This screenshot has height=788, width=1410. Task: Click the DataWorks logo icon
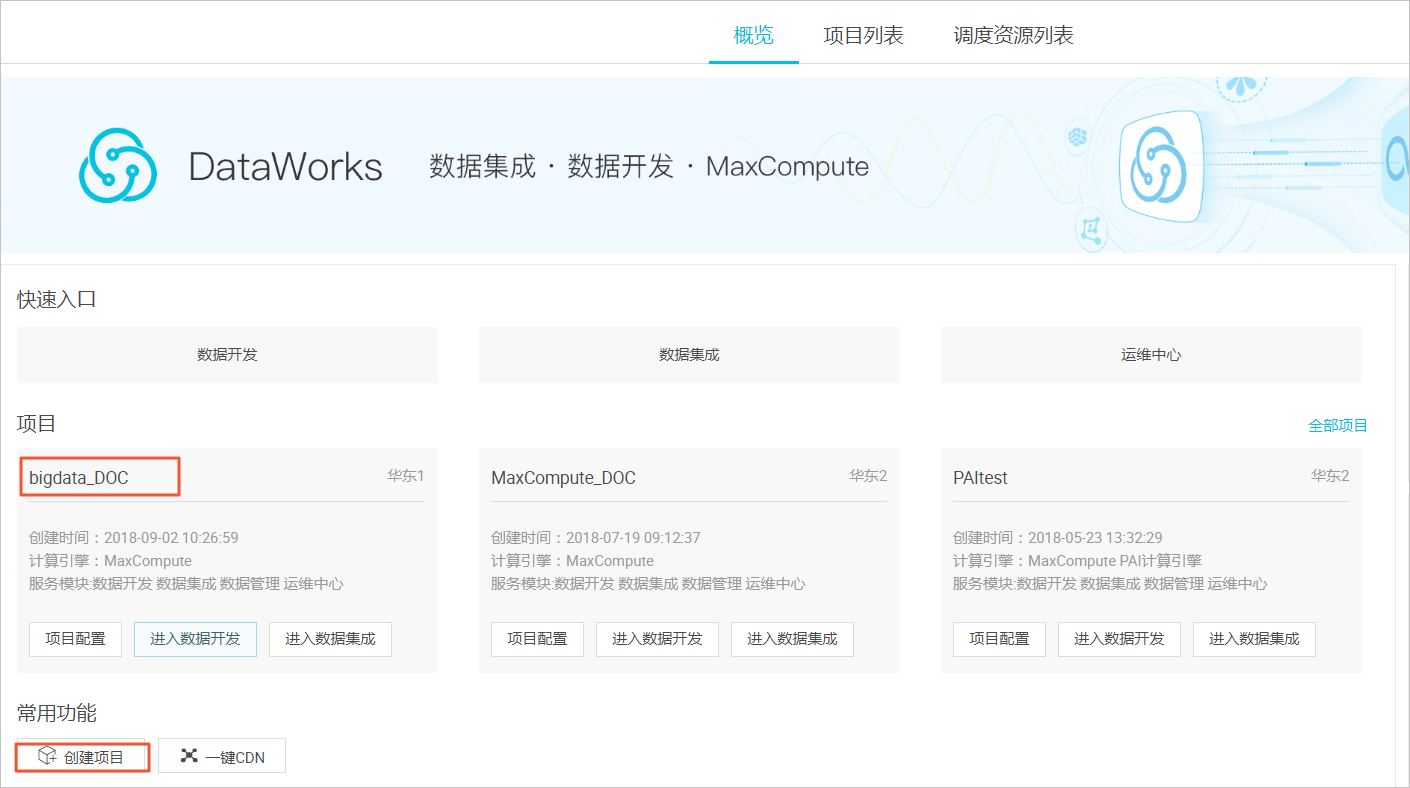pyautogui.click(x=118, y=165)
